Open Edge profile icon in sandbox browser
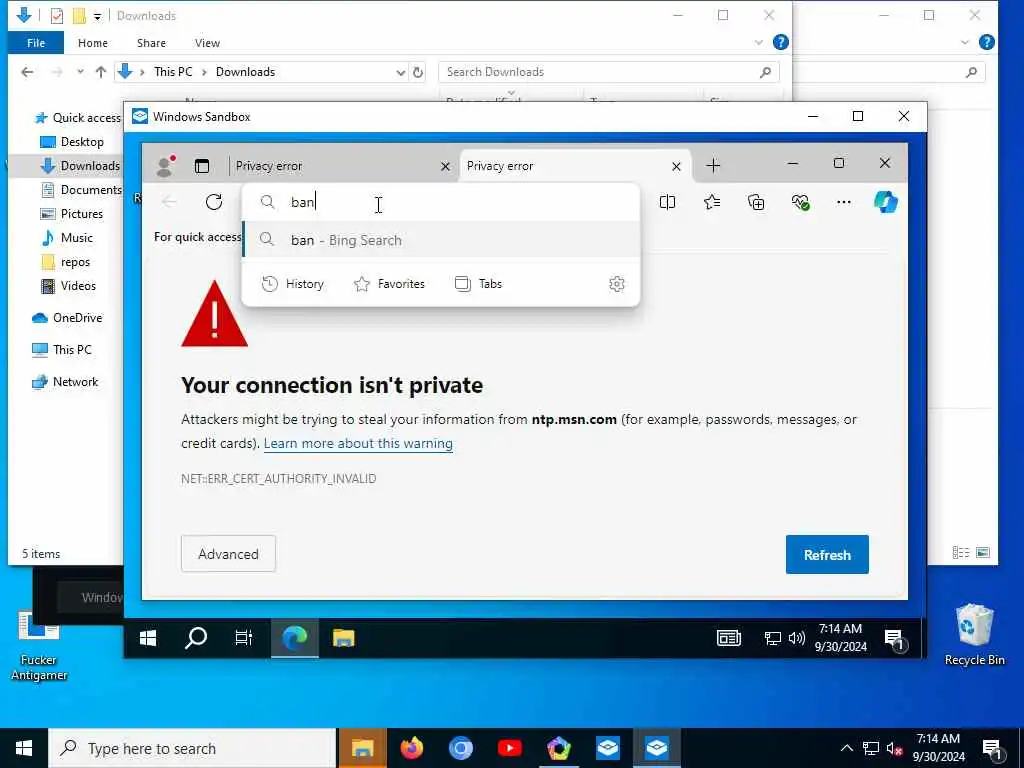The height and width of the screenshot is (768, 1024). tap(166, 166)
